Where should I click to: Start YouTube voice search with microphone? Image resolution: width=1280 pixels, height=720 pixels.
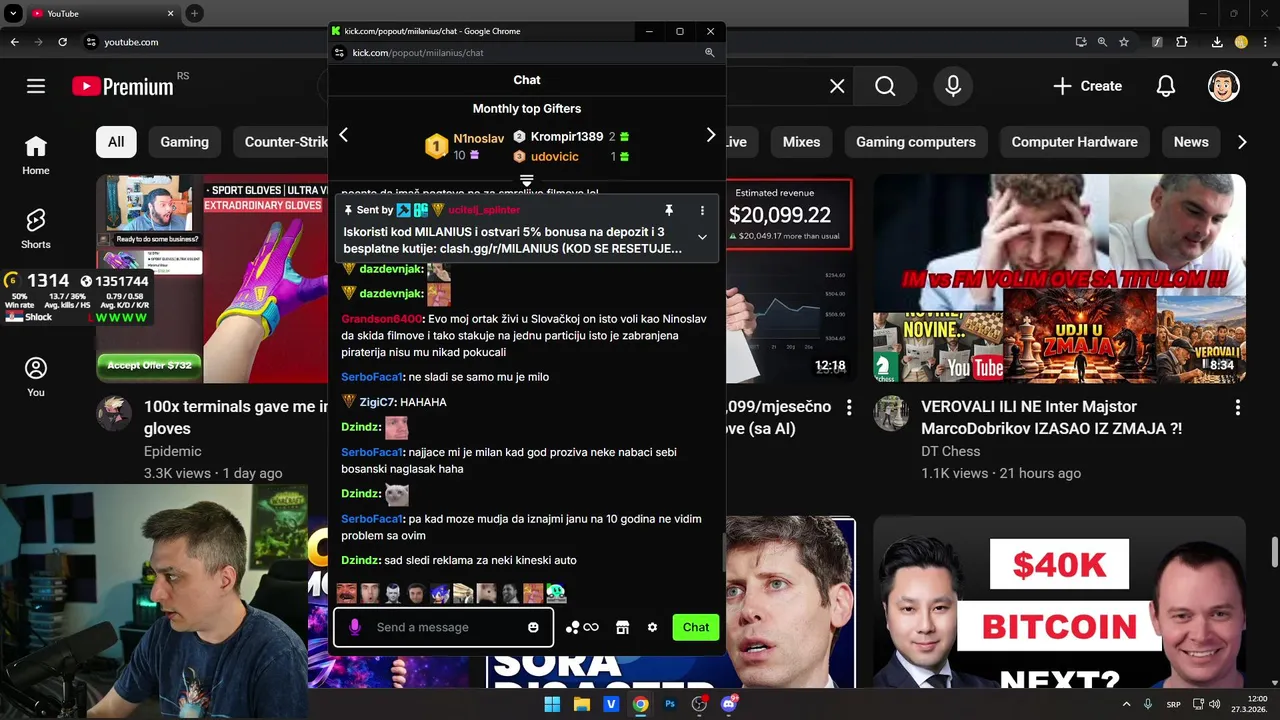(x=953, y=86)
